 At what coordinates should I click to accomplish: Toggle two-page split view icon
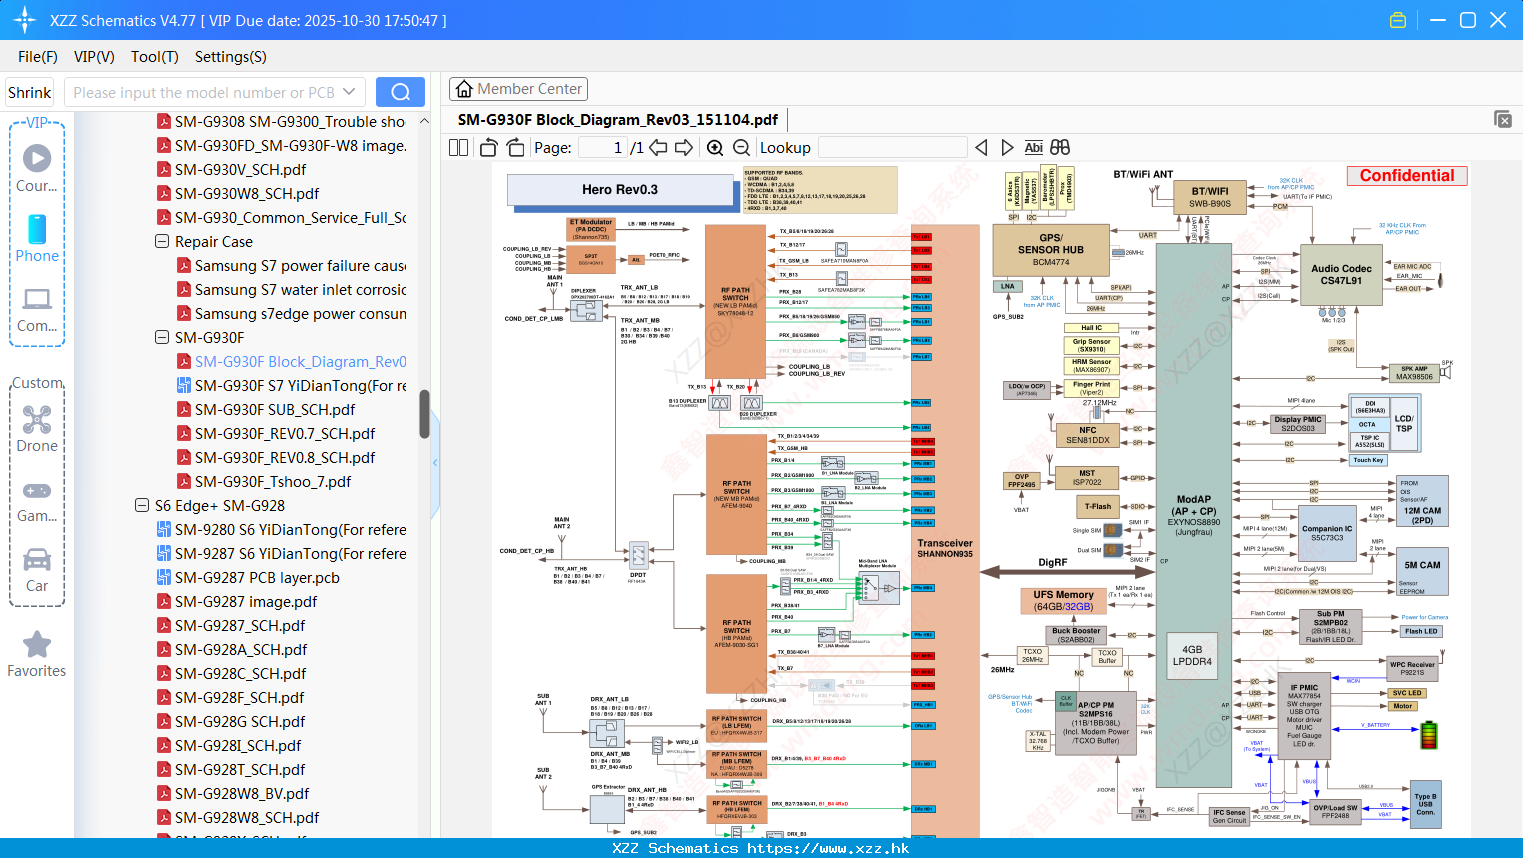pyautogui.click(x=458, y=147)
